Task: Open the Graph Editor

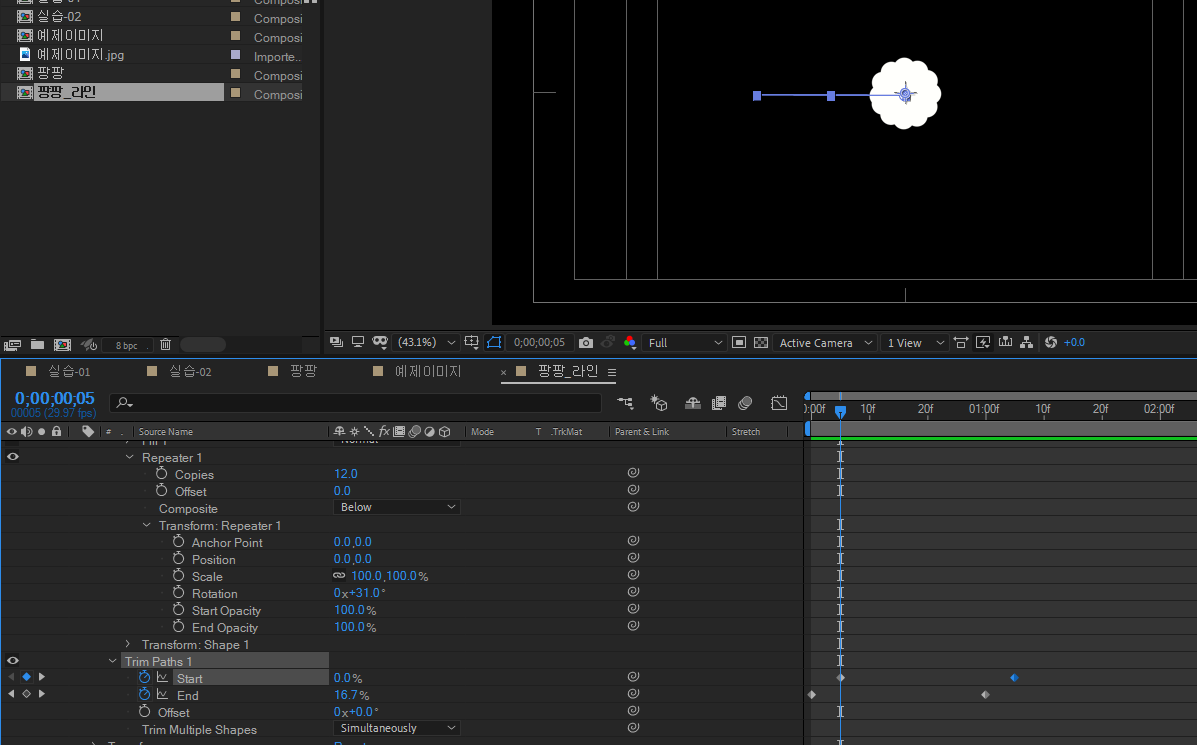Action: (x=779, y=403)
